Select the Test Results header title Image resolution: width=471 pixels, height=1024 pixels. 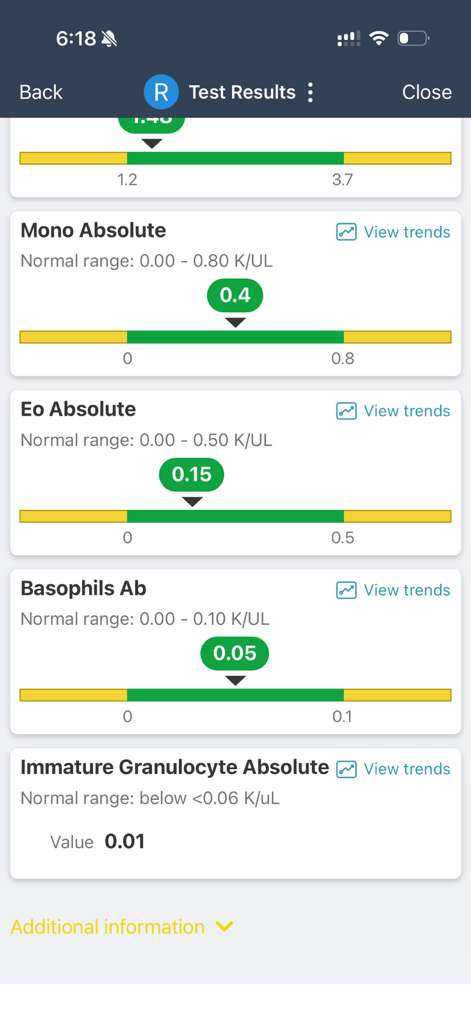(242, 92)
